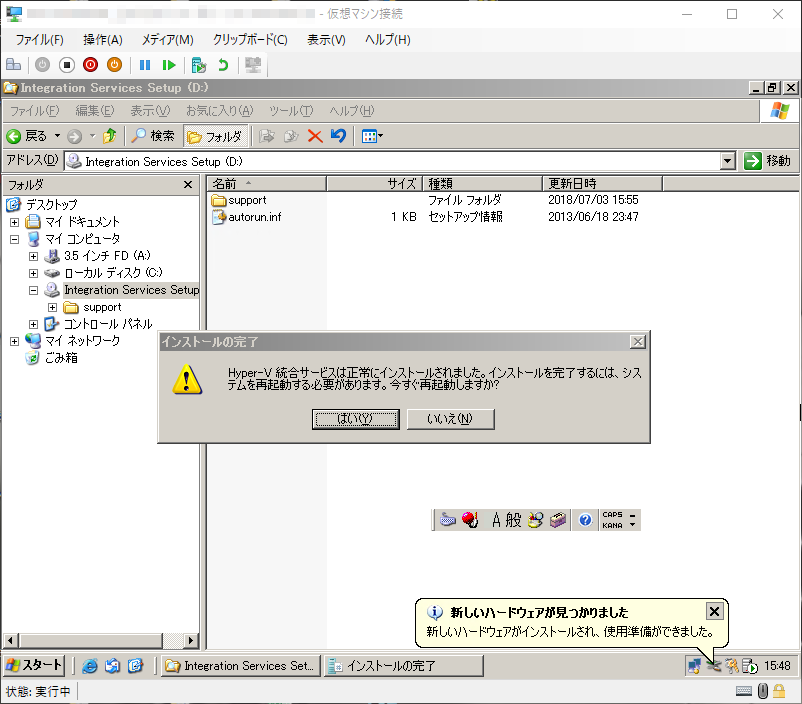Shut down the VM with the red icon
Screen dimensions: 802x704
point(91,65)
